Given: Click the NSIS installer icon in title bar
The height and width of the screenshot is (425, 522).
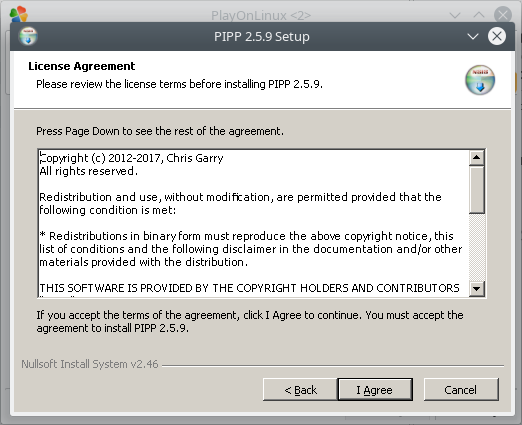Looking at the screenshot, I should [28, 36].
